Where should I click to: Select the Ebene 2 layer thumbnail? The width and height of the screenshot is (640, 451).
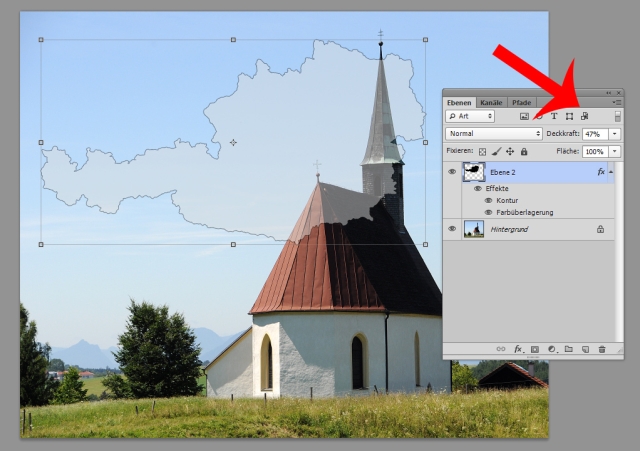coord(474,172)
